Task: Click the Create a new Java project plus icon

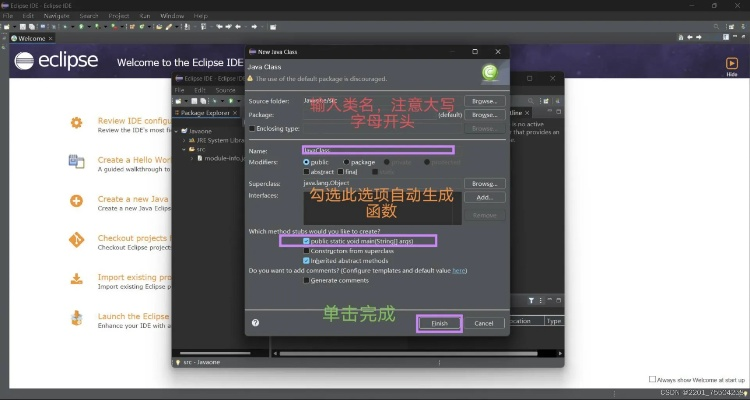Action: click(76, 201)
